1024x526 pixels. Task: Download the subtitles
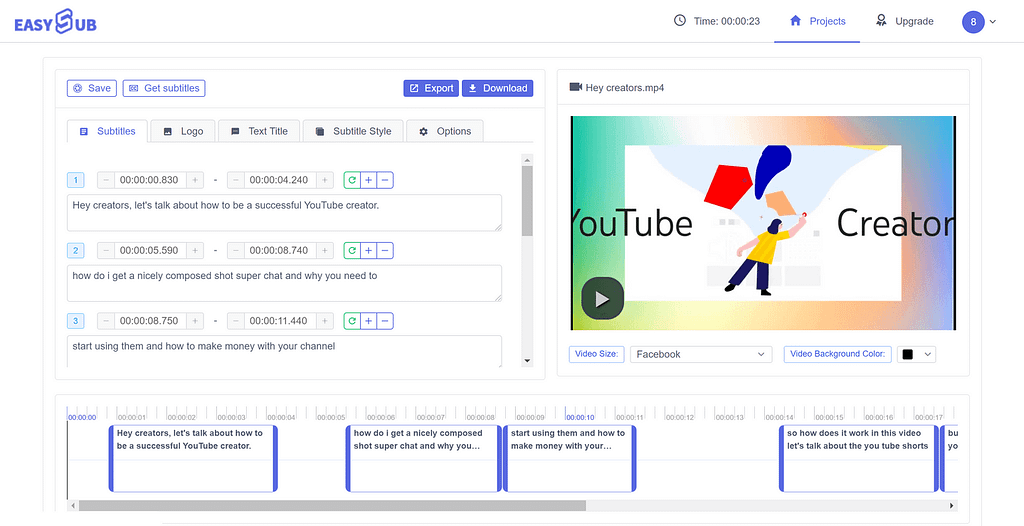[498, 88]
